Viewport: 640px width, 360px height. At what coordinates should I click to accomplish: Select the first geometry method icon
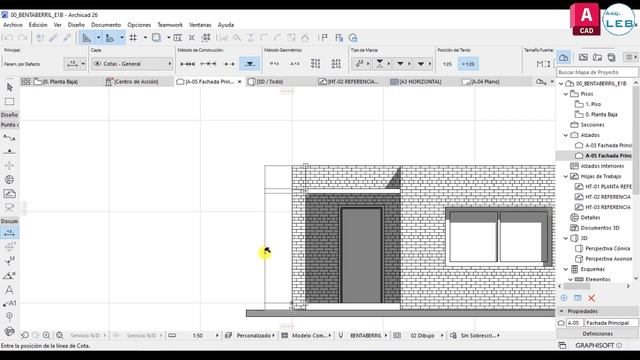274,64
